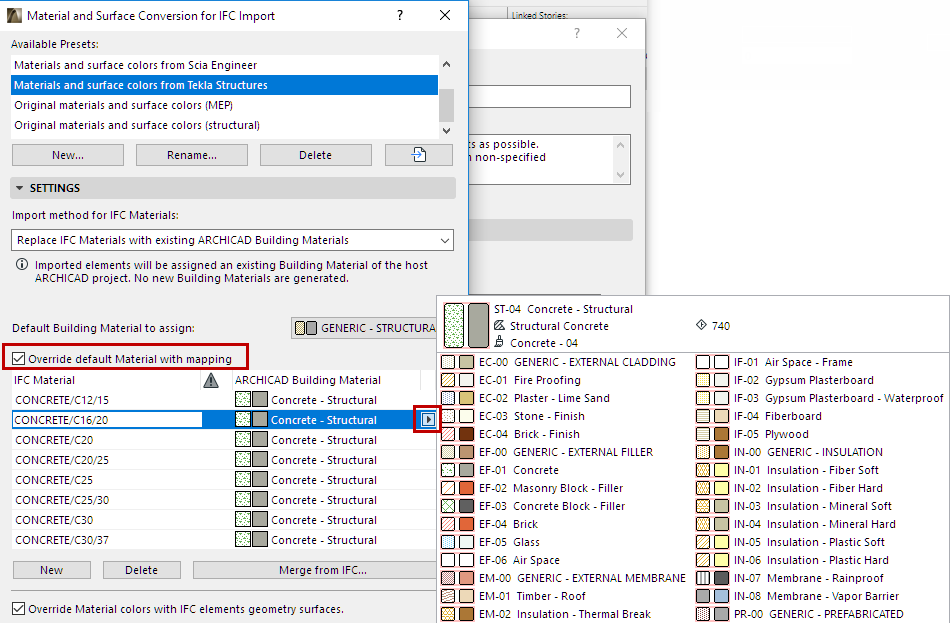Click Concrete - Structural swatch in CONCRETE/C30/37 row
The image size is (950, 623).
[x=251, y=540]
